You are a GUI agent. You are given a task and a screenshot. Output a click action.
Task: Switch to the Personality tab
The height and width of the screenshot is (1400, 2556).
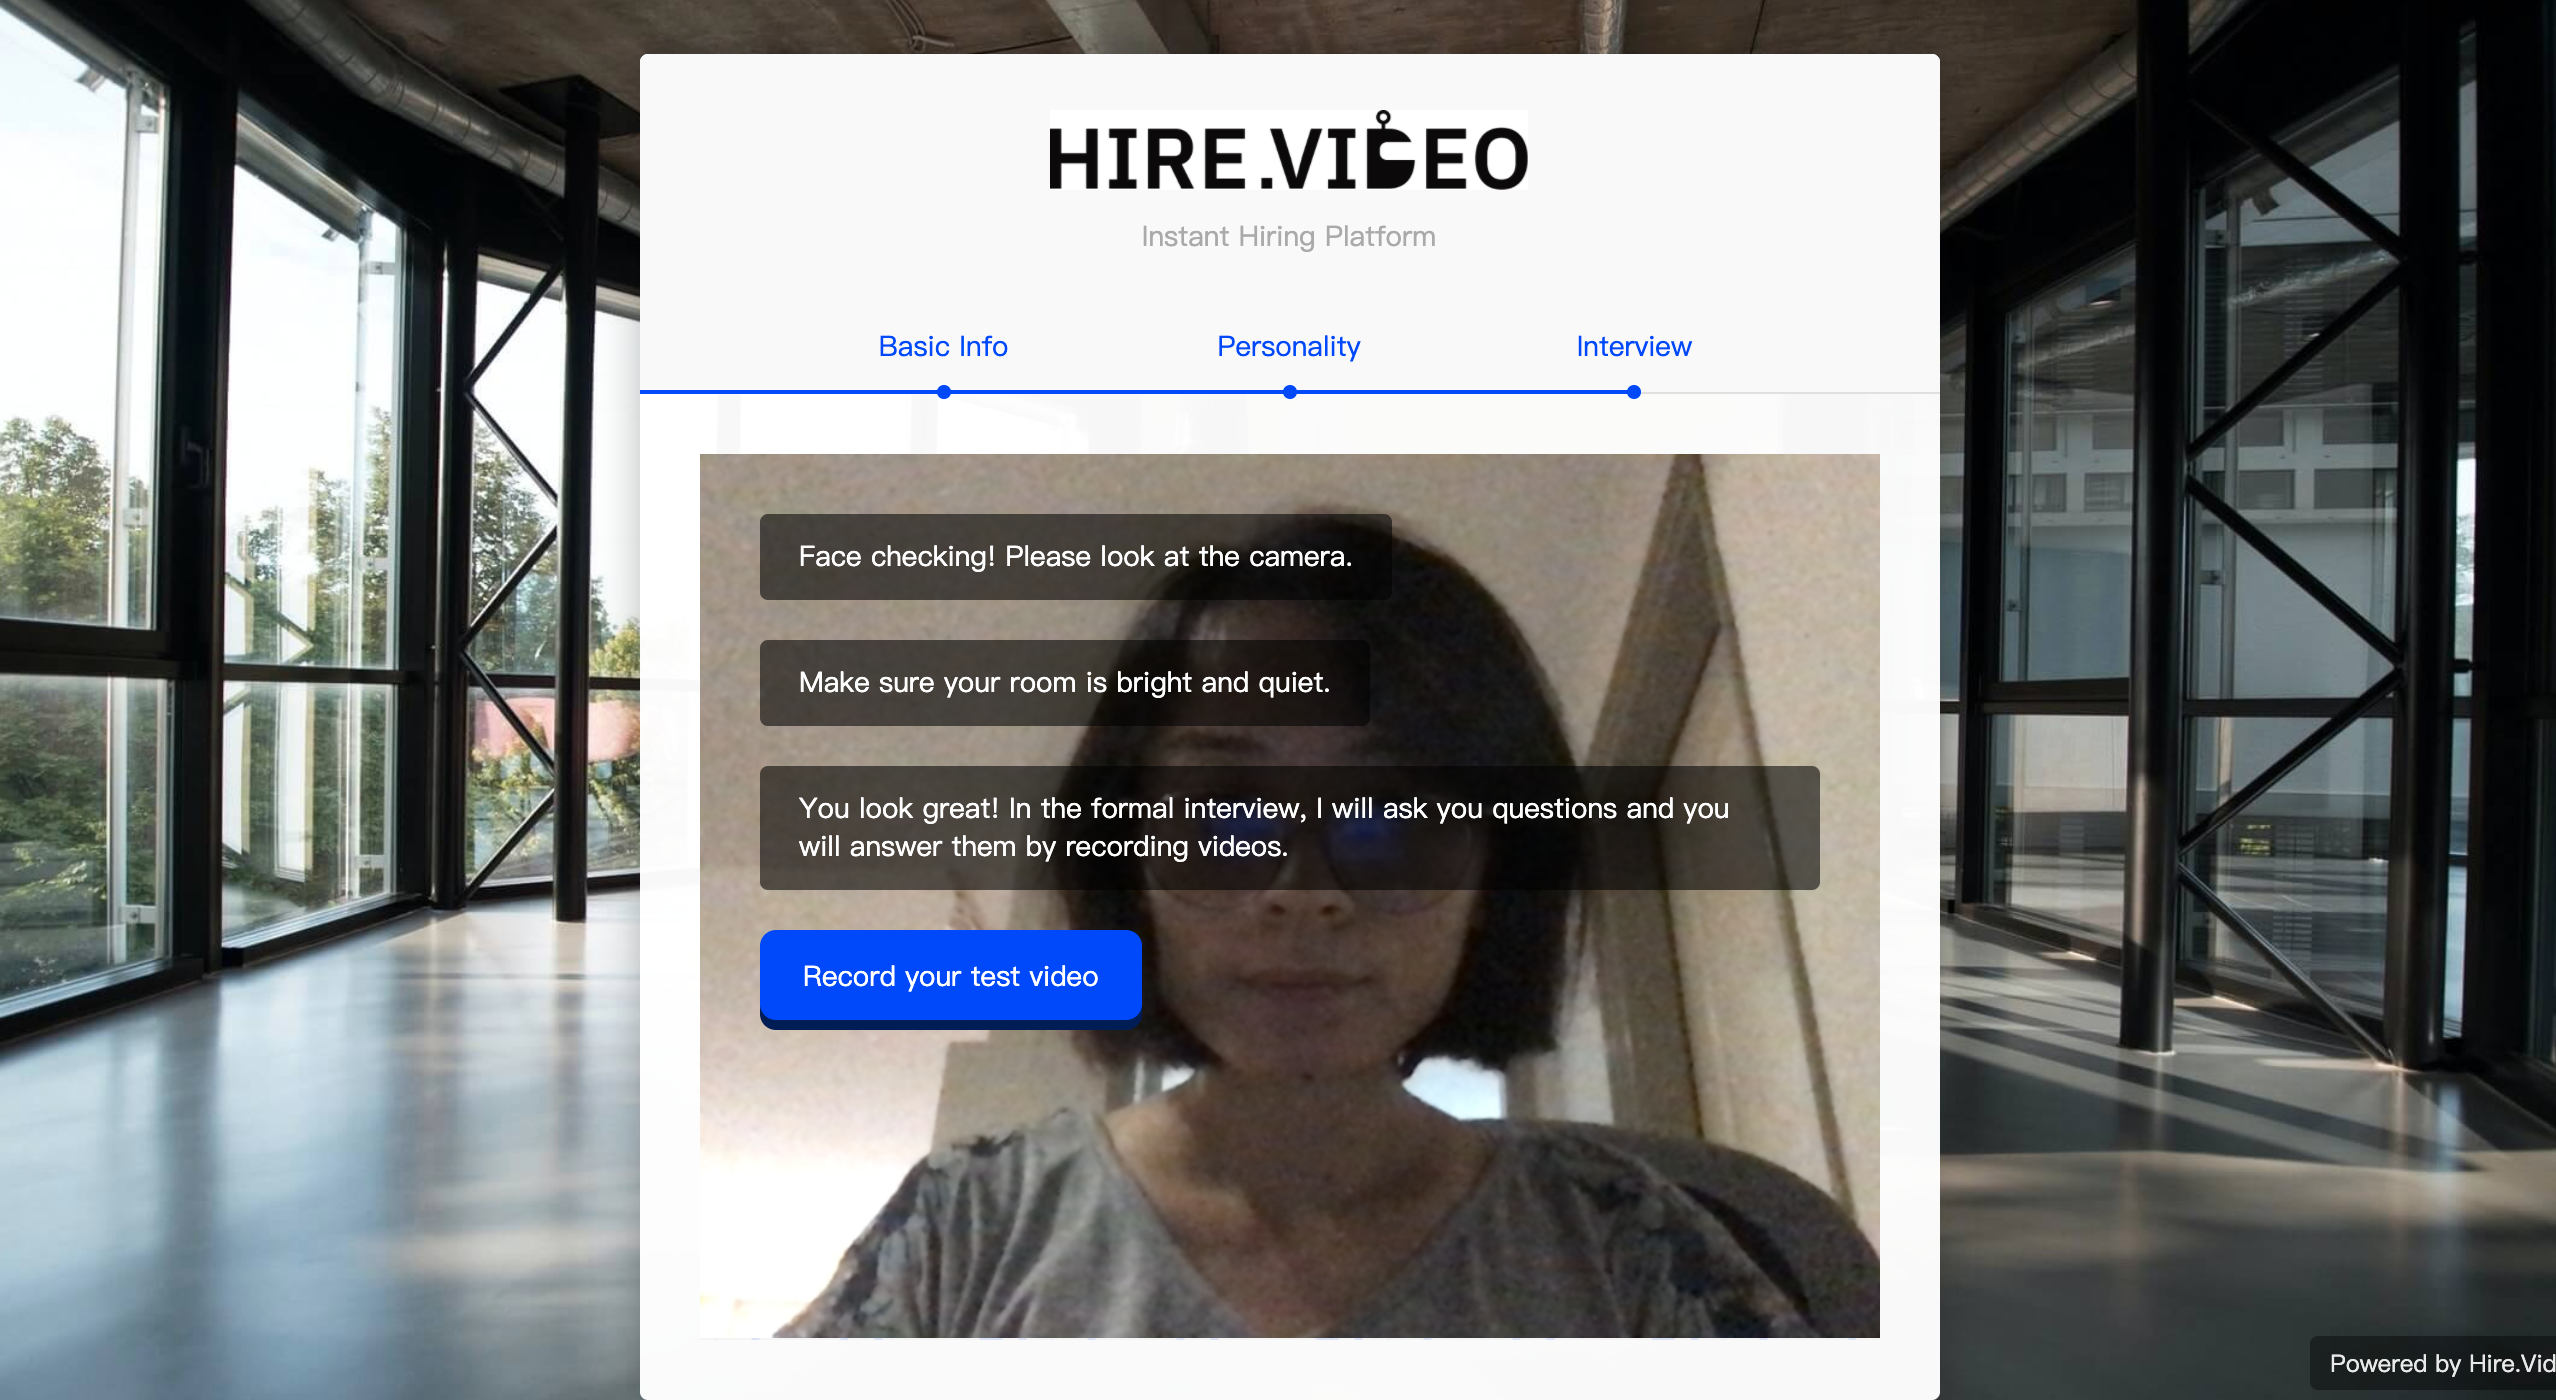point(1288,346)
